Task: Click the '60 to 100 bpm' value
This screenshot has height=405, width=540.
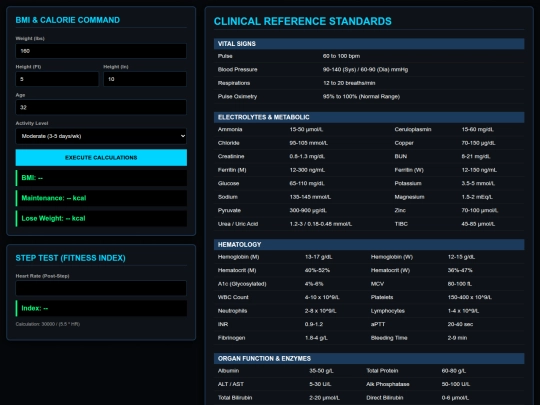Action: [x=341, y=56]
